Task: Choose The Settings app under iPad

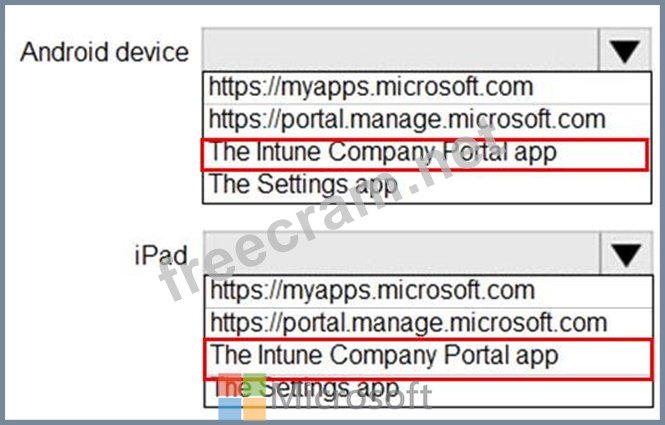Action: [x=429, y=393]
